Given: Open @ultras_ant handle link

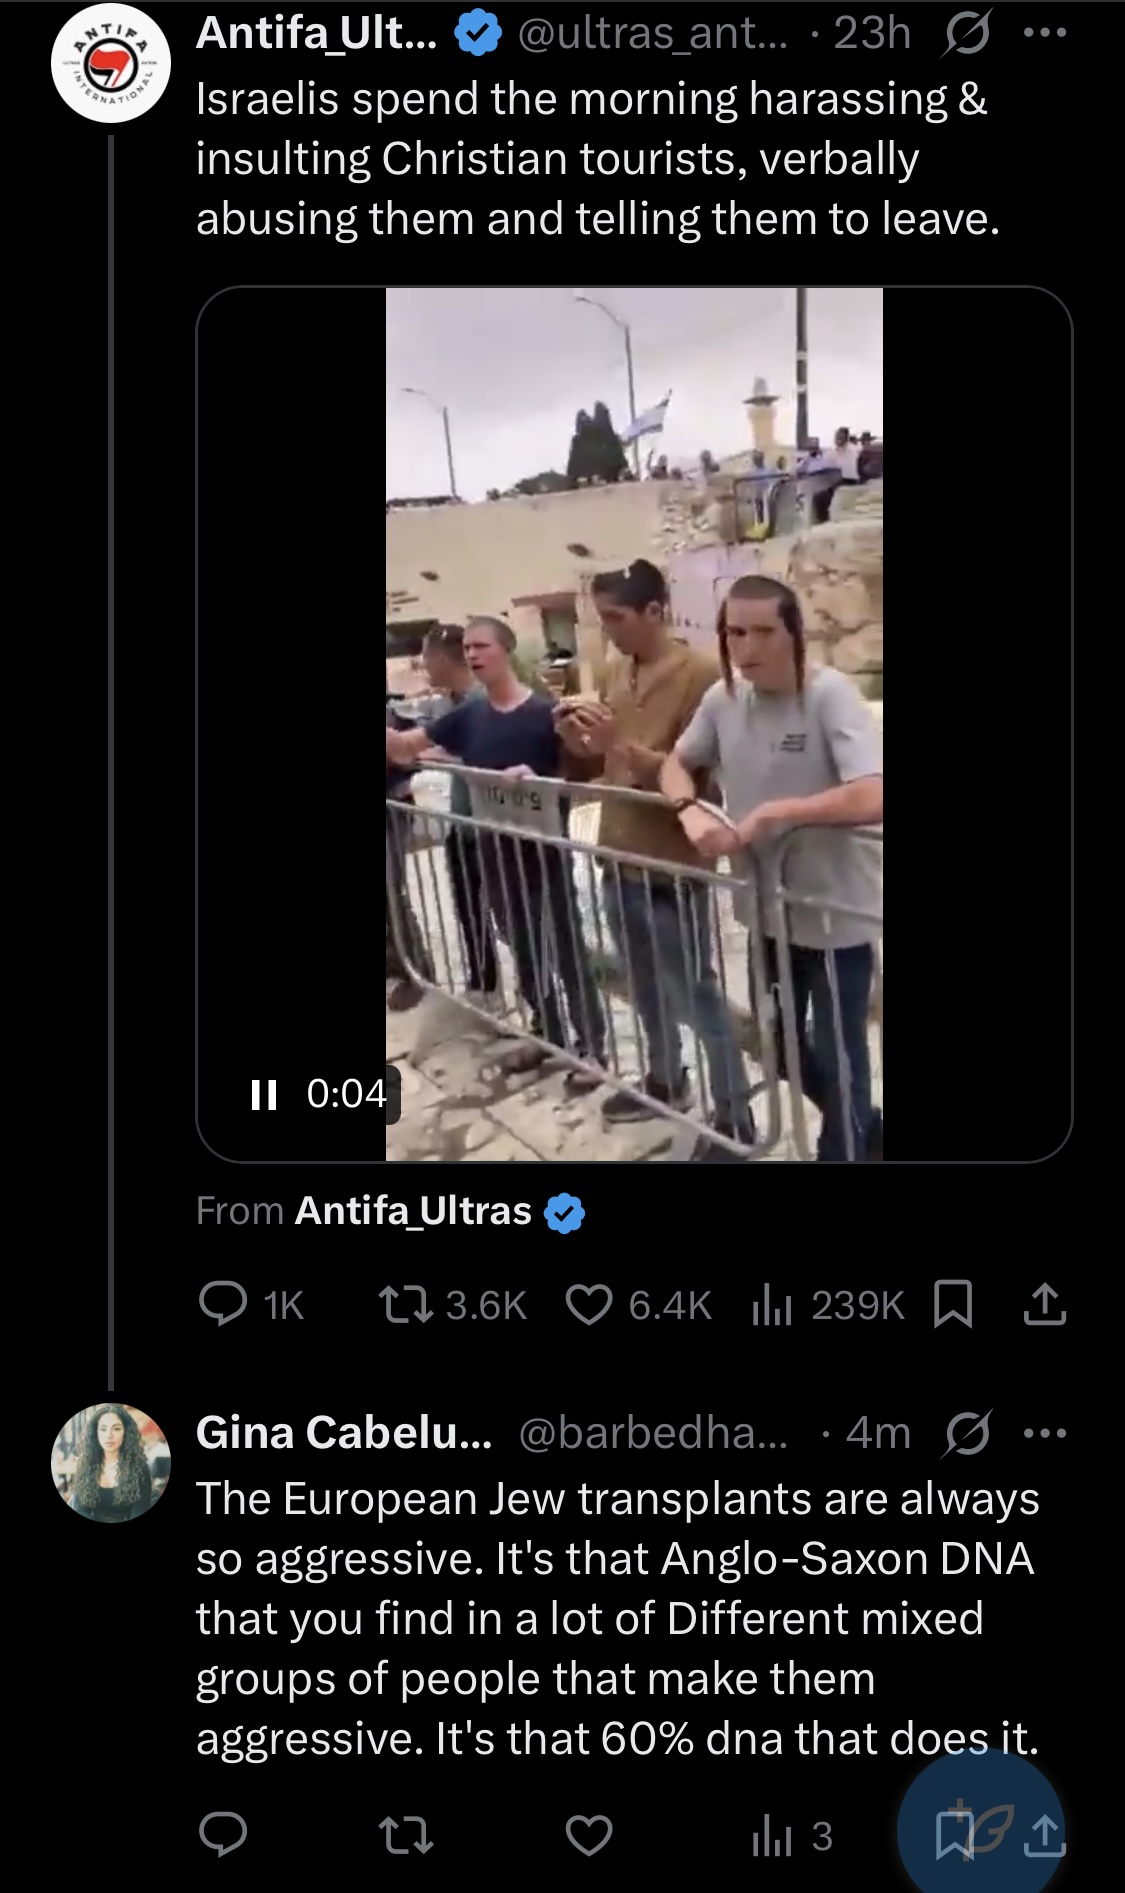Looking at the screenshot, I should [652, 34].
